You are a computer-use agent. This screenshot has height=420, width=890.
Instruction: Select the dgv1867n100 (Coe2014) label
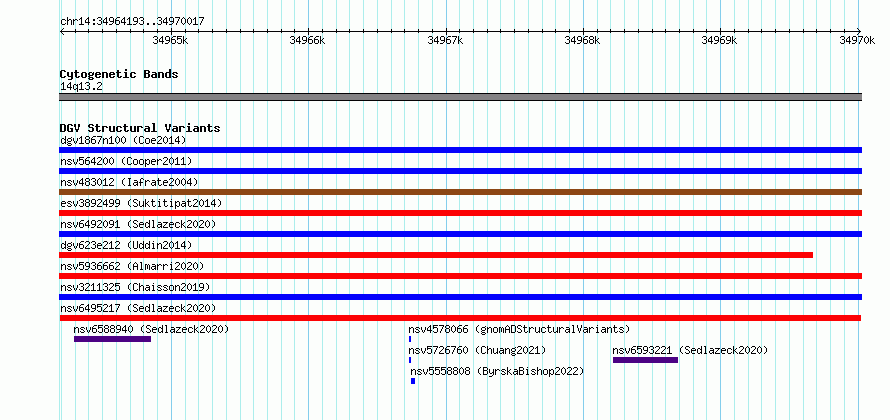click(x=123, y=140)
